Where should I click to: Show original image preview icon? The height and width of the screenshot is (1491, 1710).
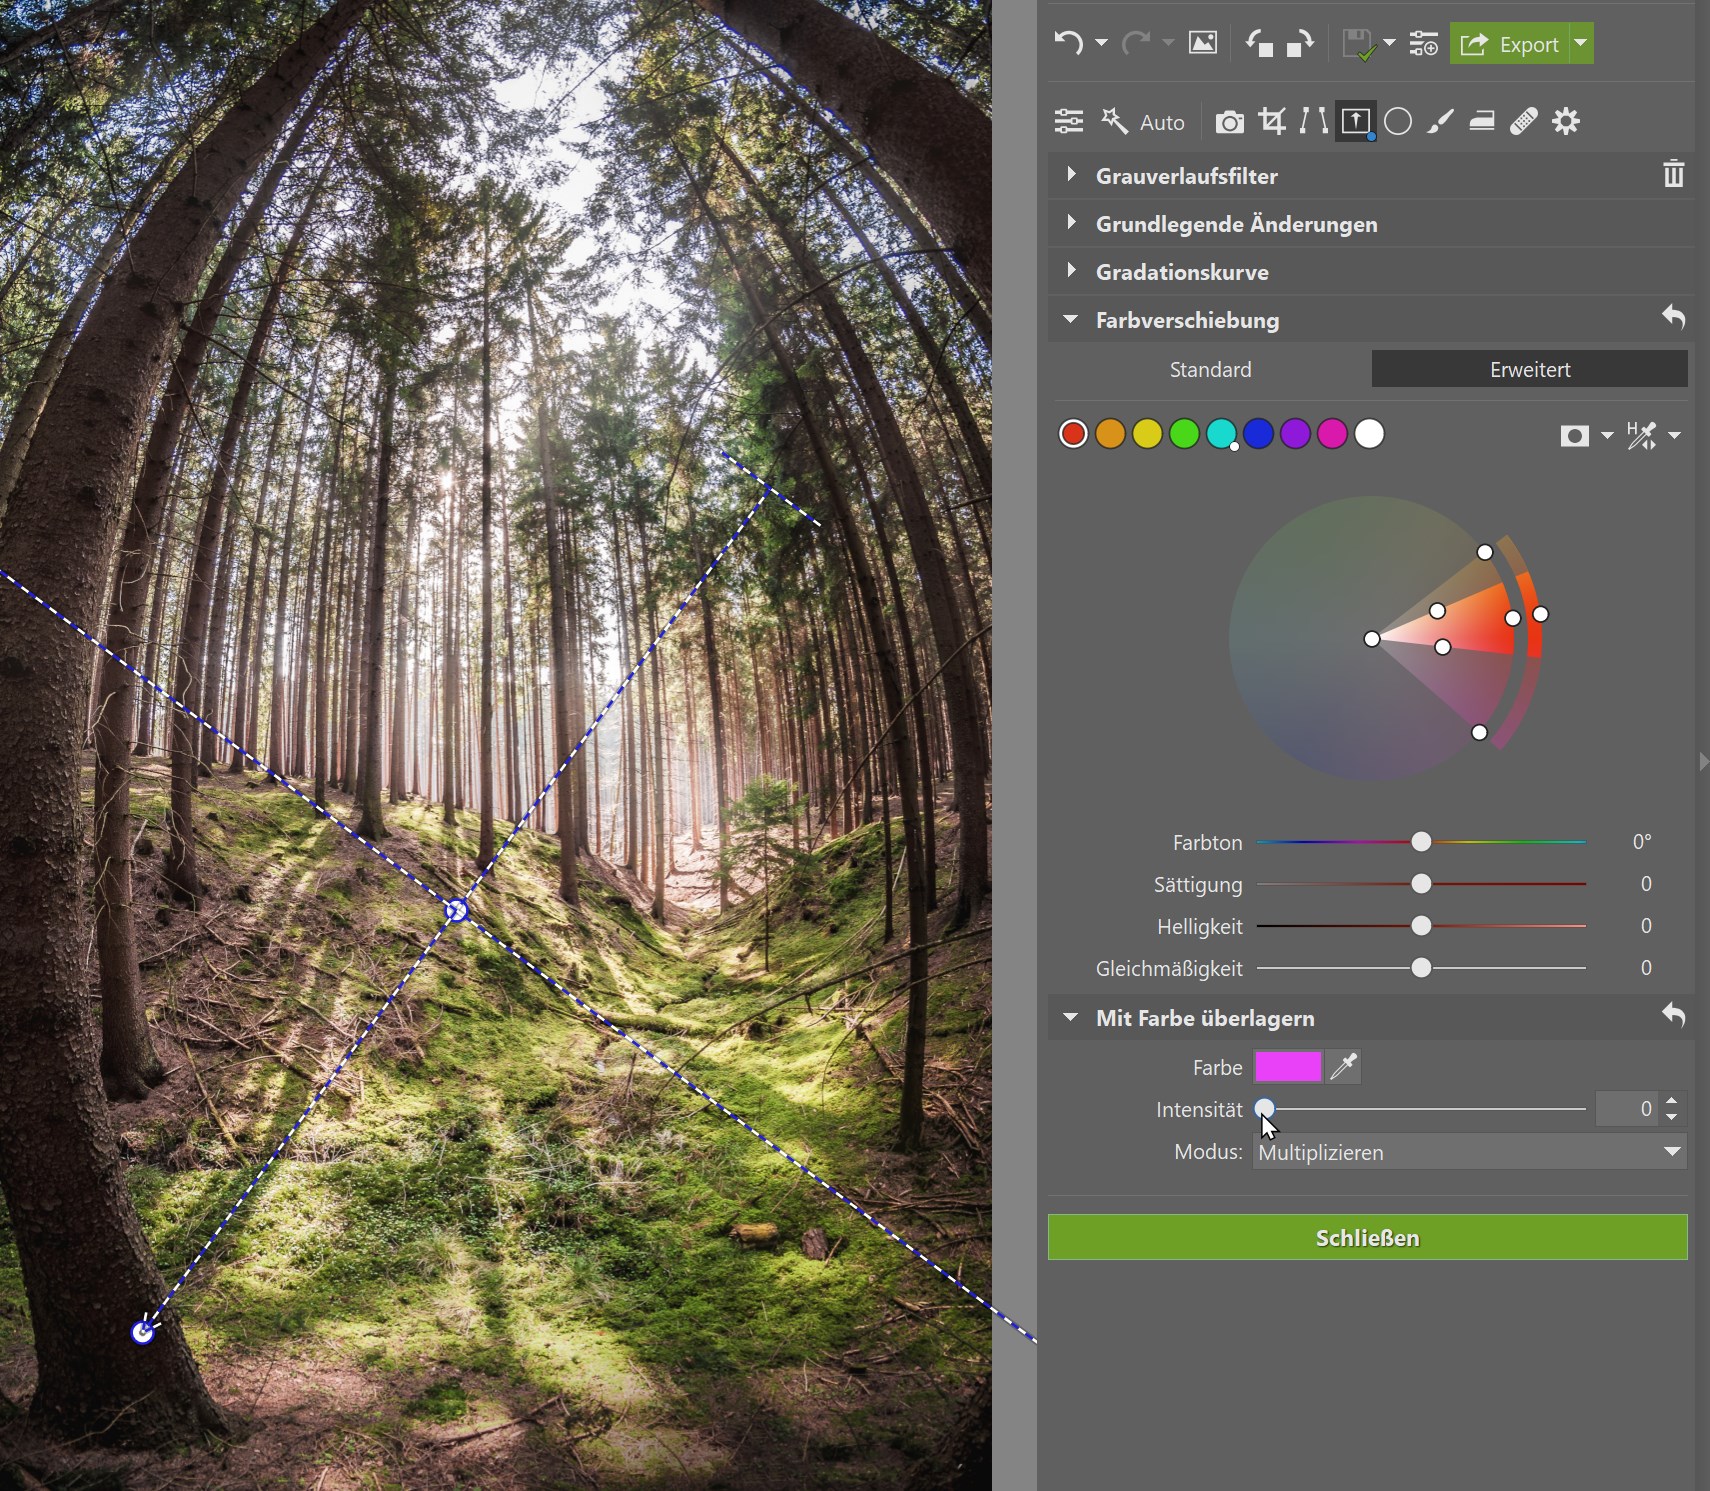[1202, 43]
